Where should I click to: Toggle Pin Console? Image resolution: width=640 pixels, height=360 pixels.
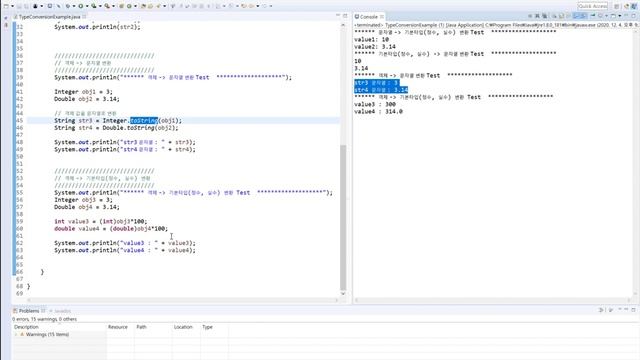click(593, 16)
